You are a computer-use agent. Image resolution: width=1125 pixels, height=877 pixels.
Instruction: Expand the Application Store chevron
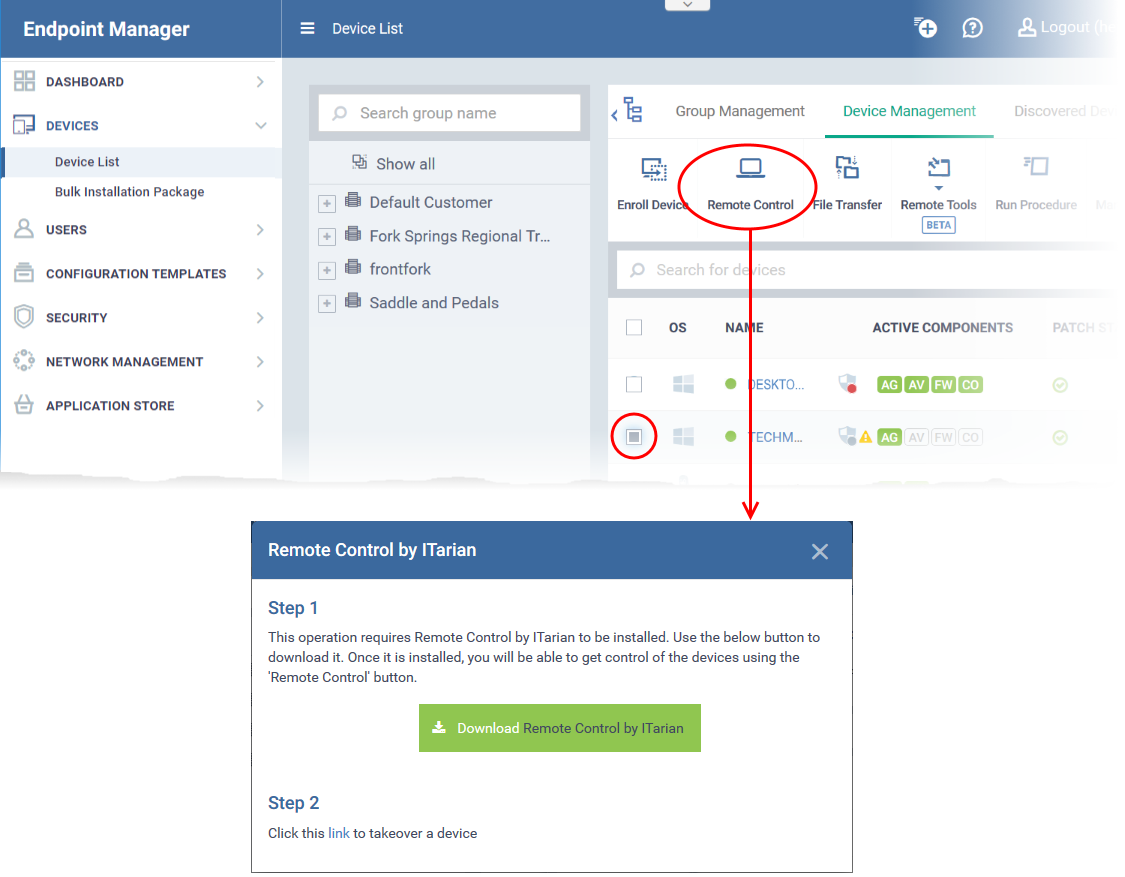[x=260, y=405]
